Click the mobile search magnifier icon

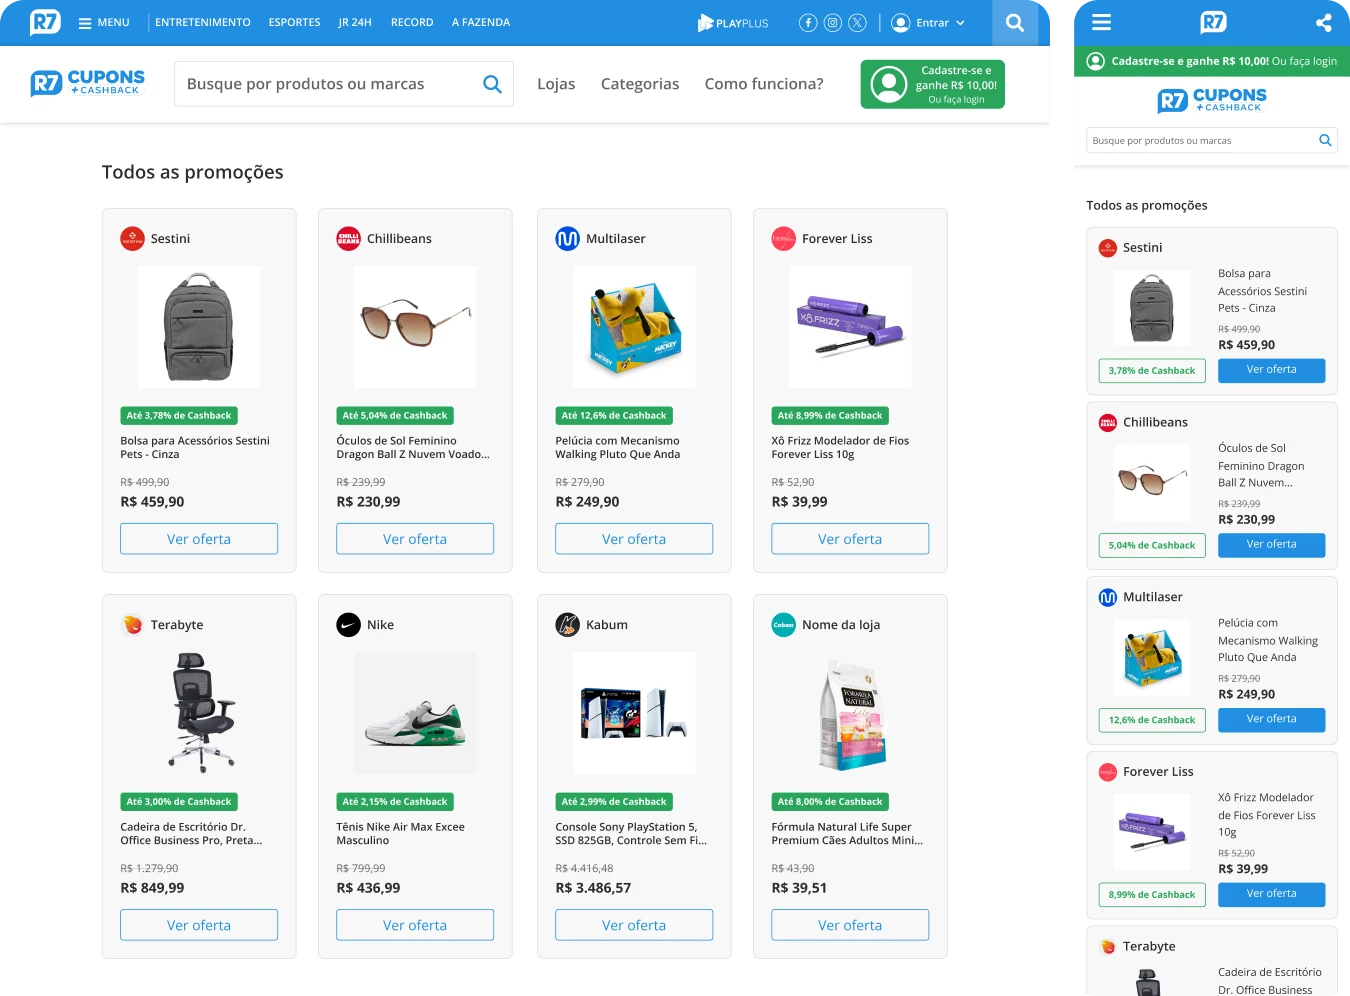[x=1325, y=140]
